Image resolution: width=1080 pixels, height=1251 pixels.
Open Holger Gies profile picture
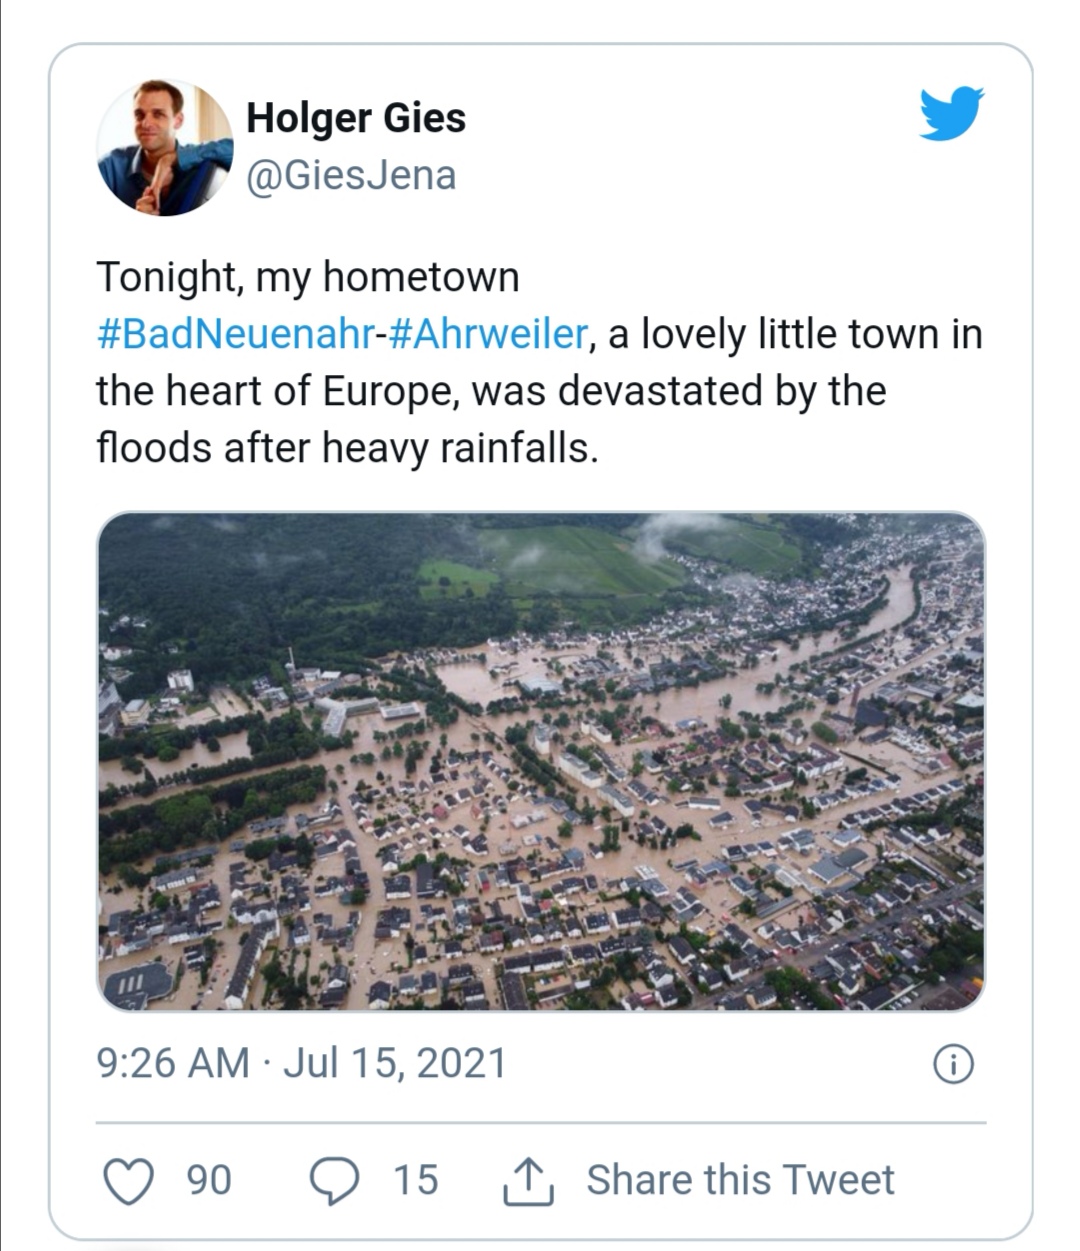(165, 148)
